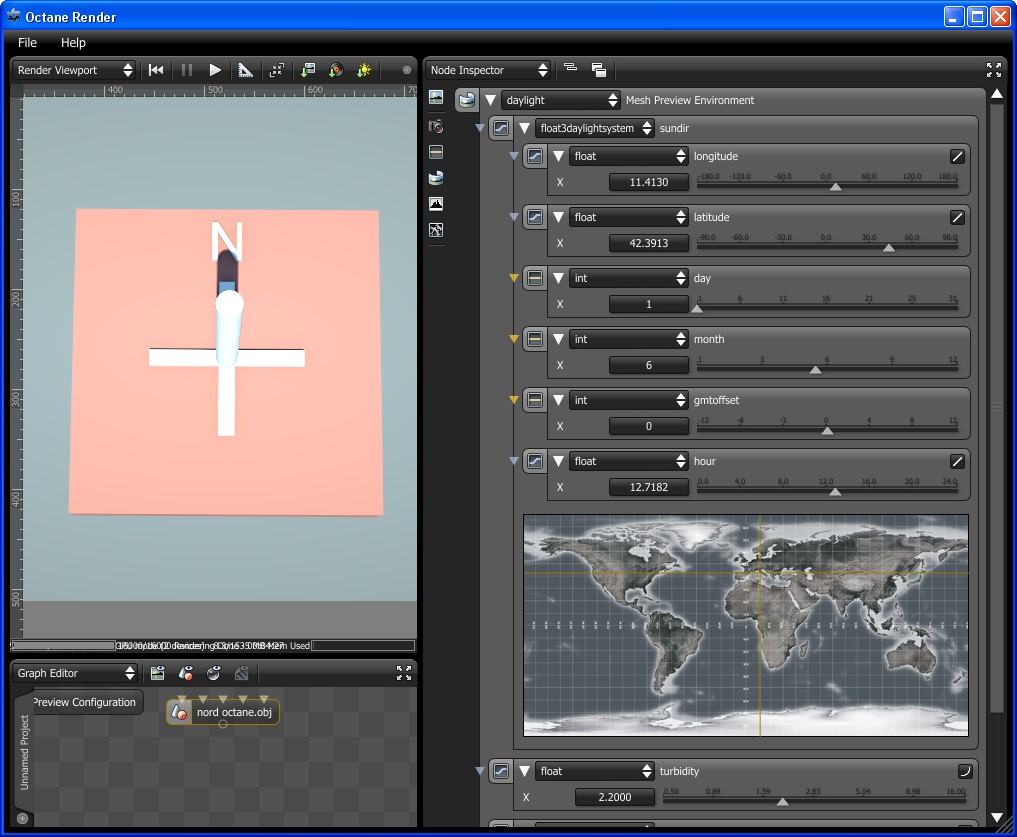This screenshot has height=837, width=1017.
Task: Open the float3daylightsystem type dropdown
Action: (x=595, y=128)
